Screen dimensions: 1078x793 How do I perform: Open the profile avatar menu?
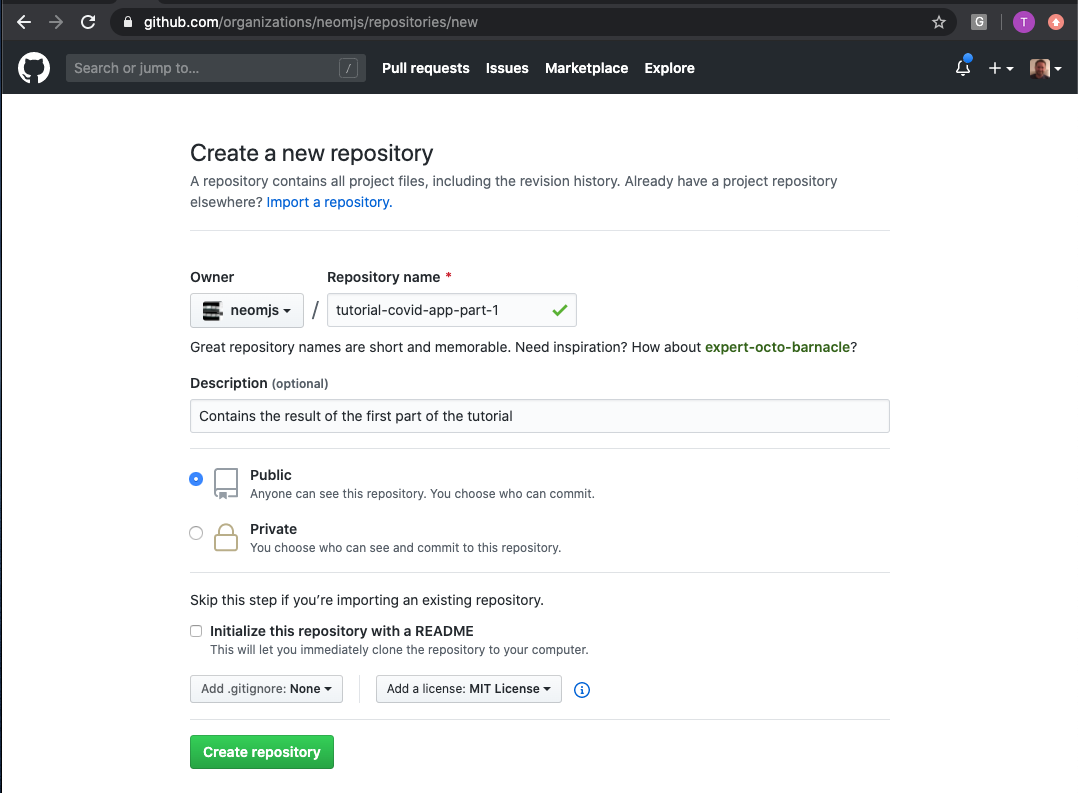point(1040,68)
